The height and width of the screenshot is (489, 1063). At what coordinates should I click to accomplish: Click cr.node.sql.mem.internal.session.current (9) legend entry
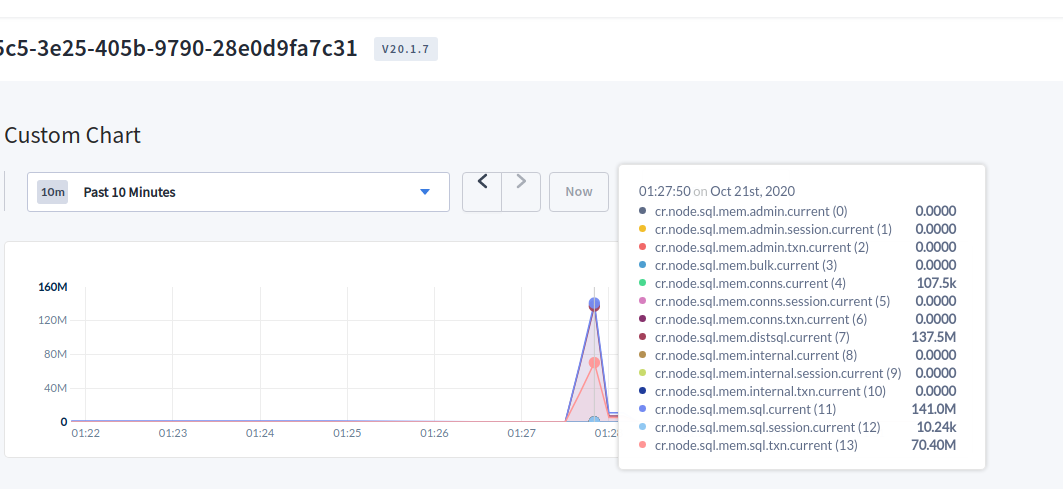[x=778, y=373]
